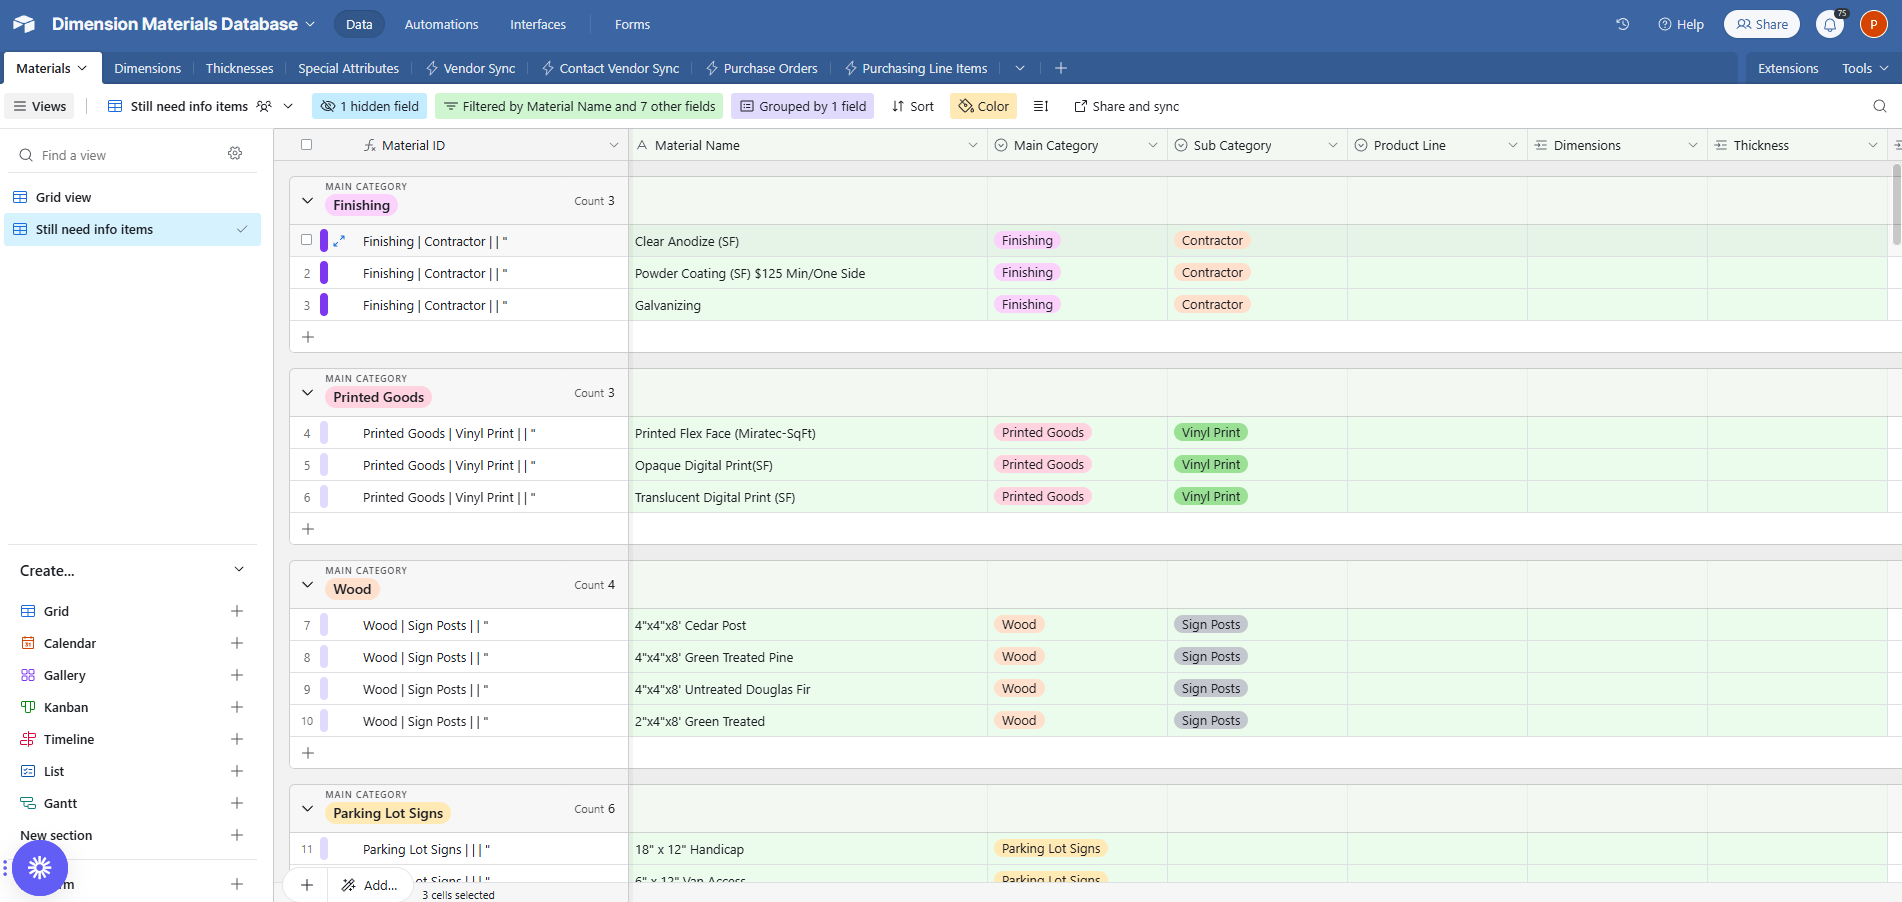Collapse the Printed Goods group

(307, 393)
